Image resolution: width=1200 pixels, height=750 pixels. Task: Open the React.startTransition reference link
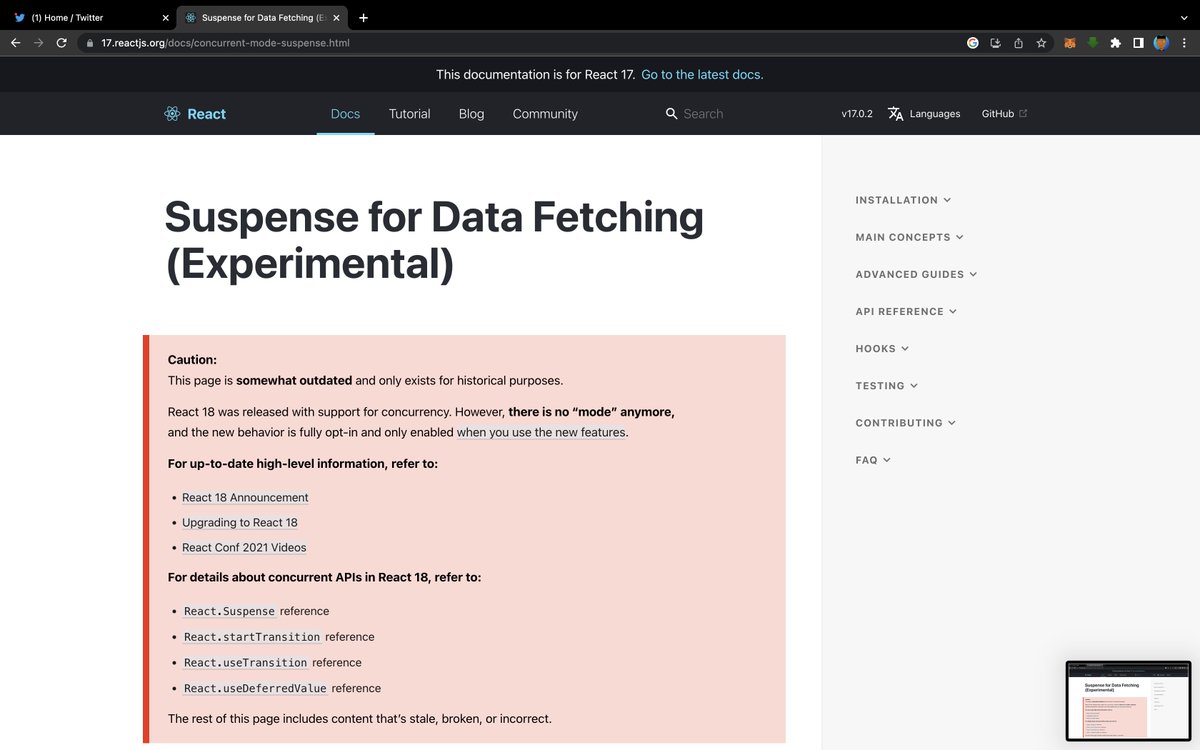(252, 637)
